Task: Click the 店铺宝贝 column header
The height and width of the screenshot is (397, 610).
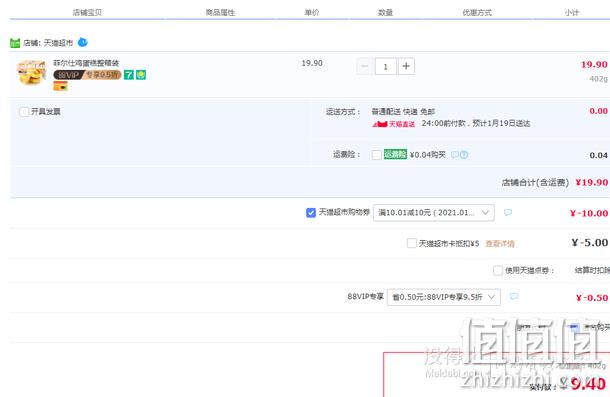Action: click(87, 12)
